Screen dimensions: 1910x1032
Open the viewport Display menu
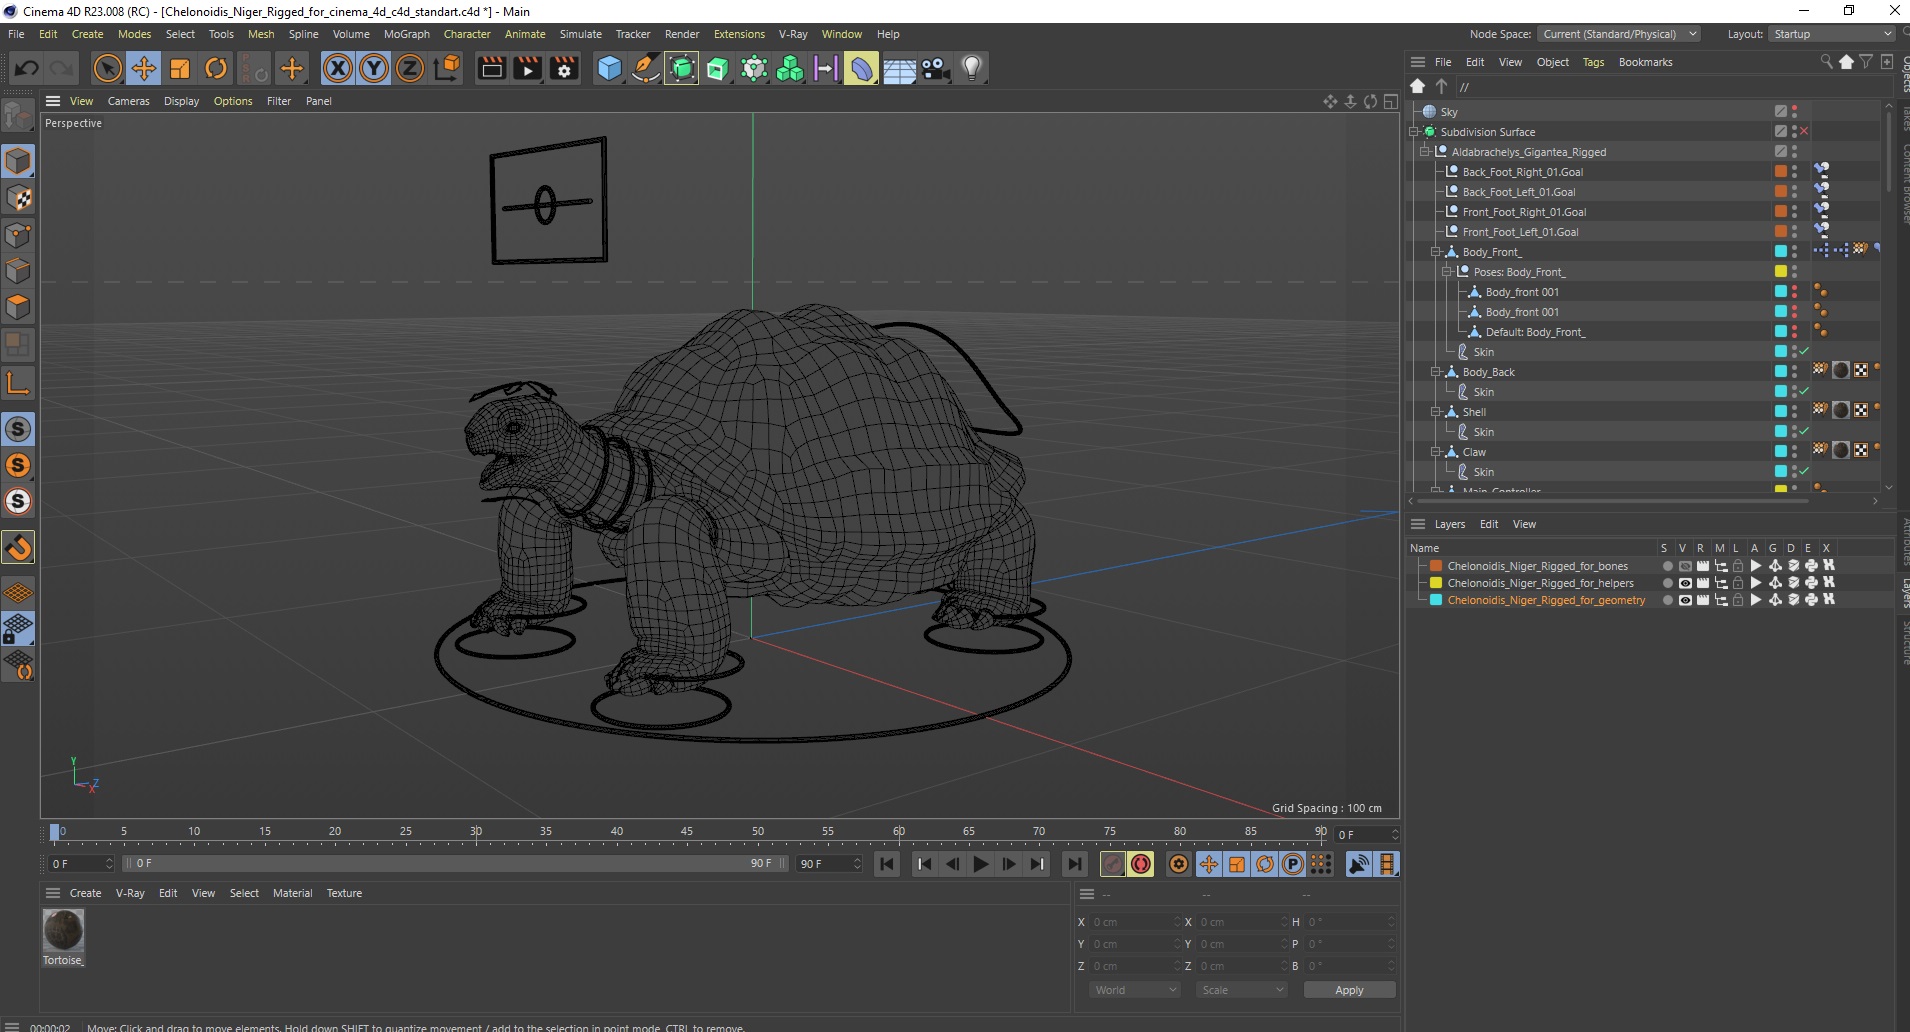[181, 101]
